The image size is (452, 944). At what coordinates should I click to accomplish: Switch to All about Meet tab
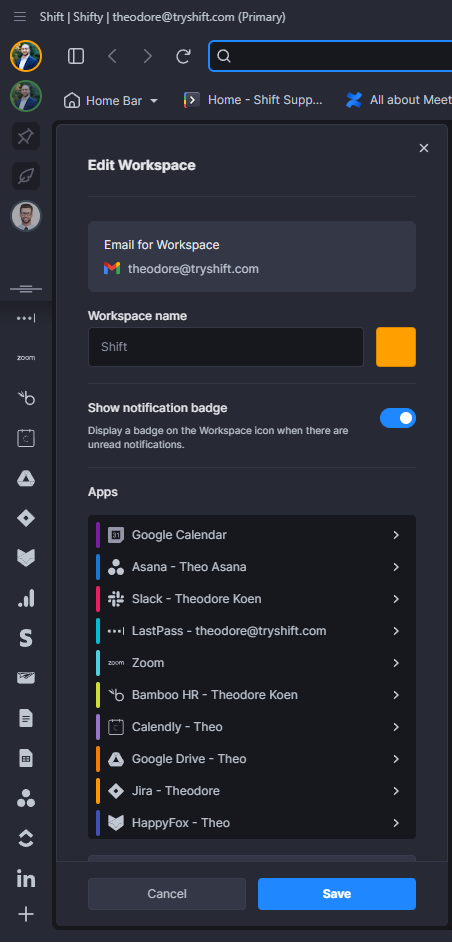pyautogui.click(x=398, y=100)
